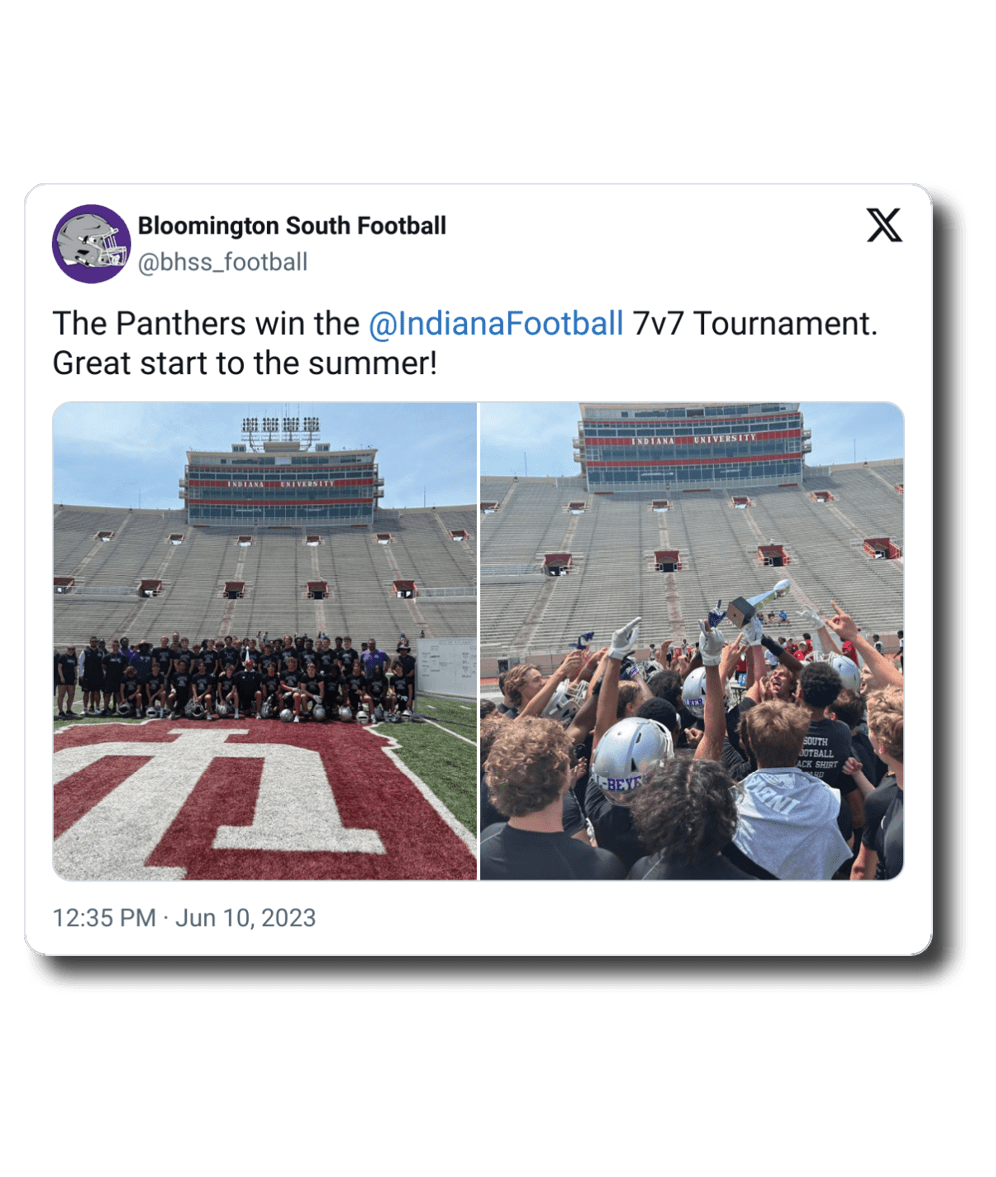Click the white bracket board in left photo

446,667
